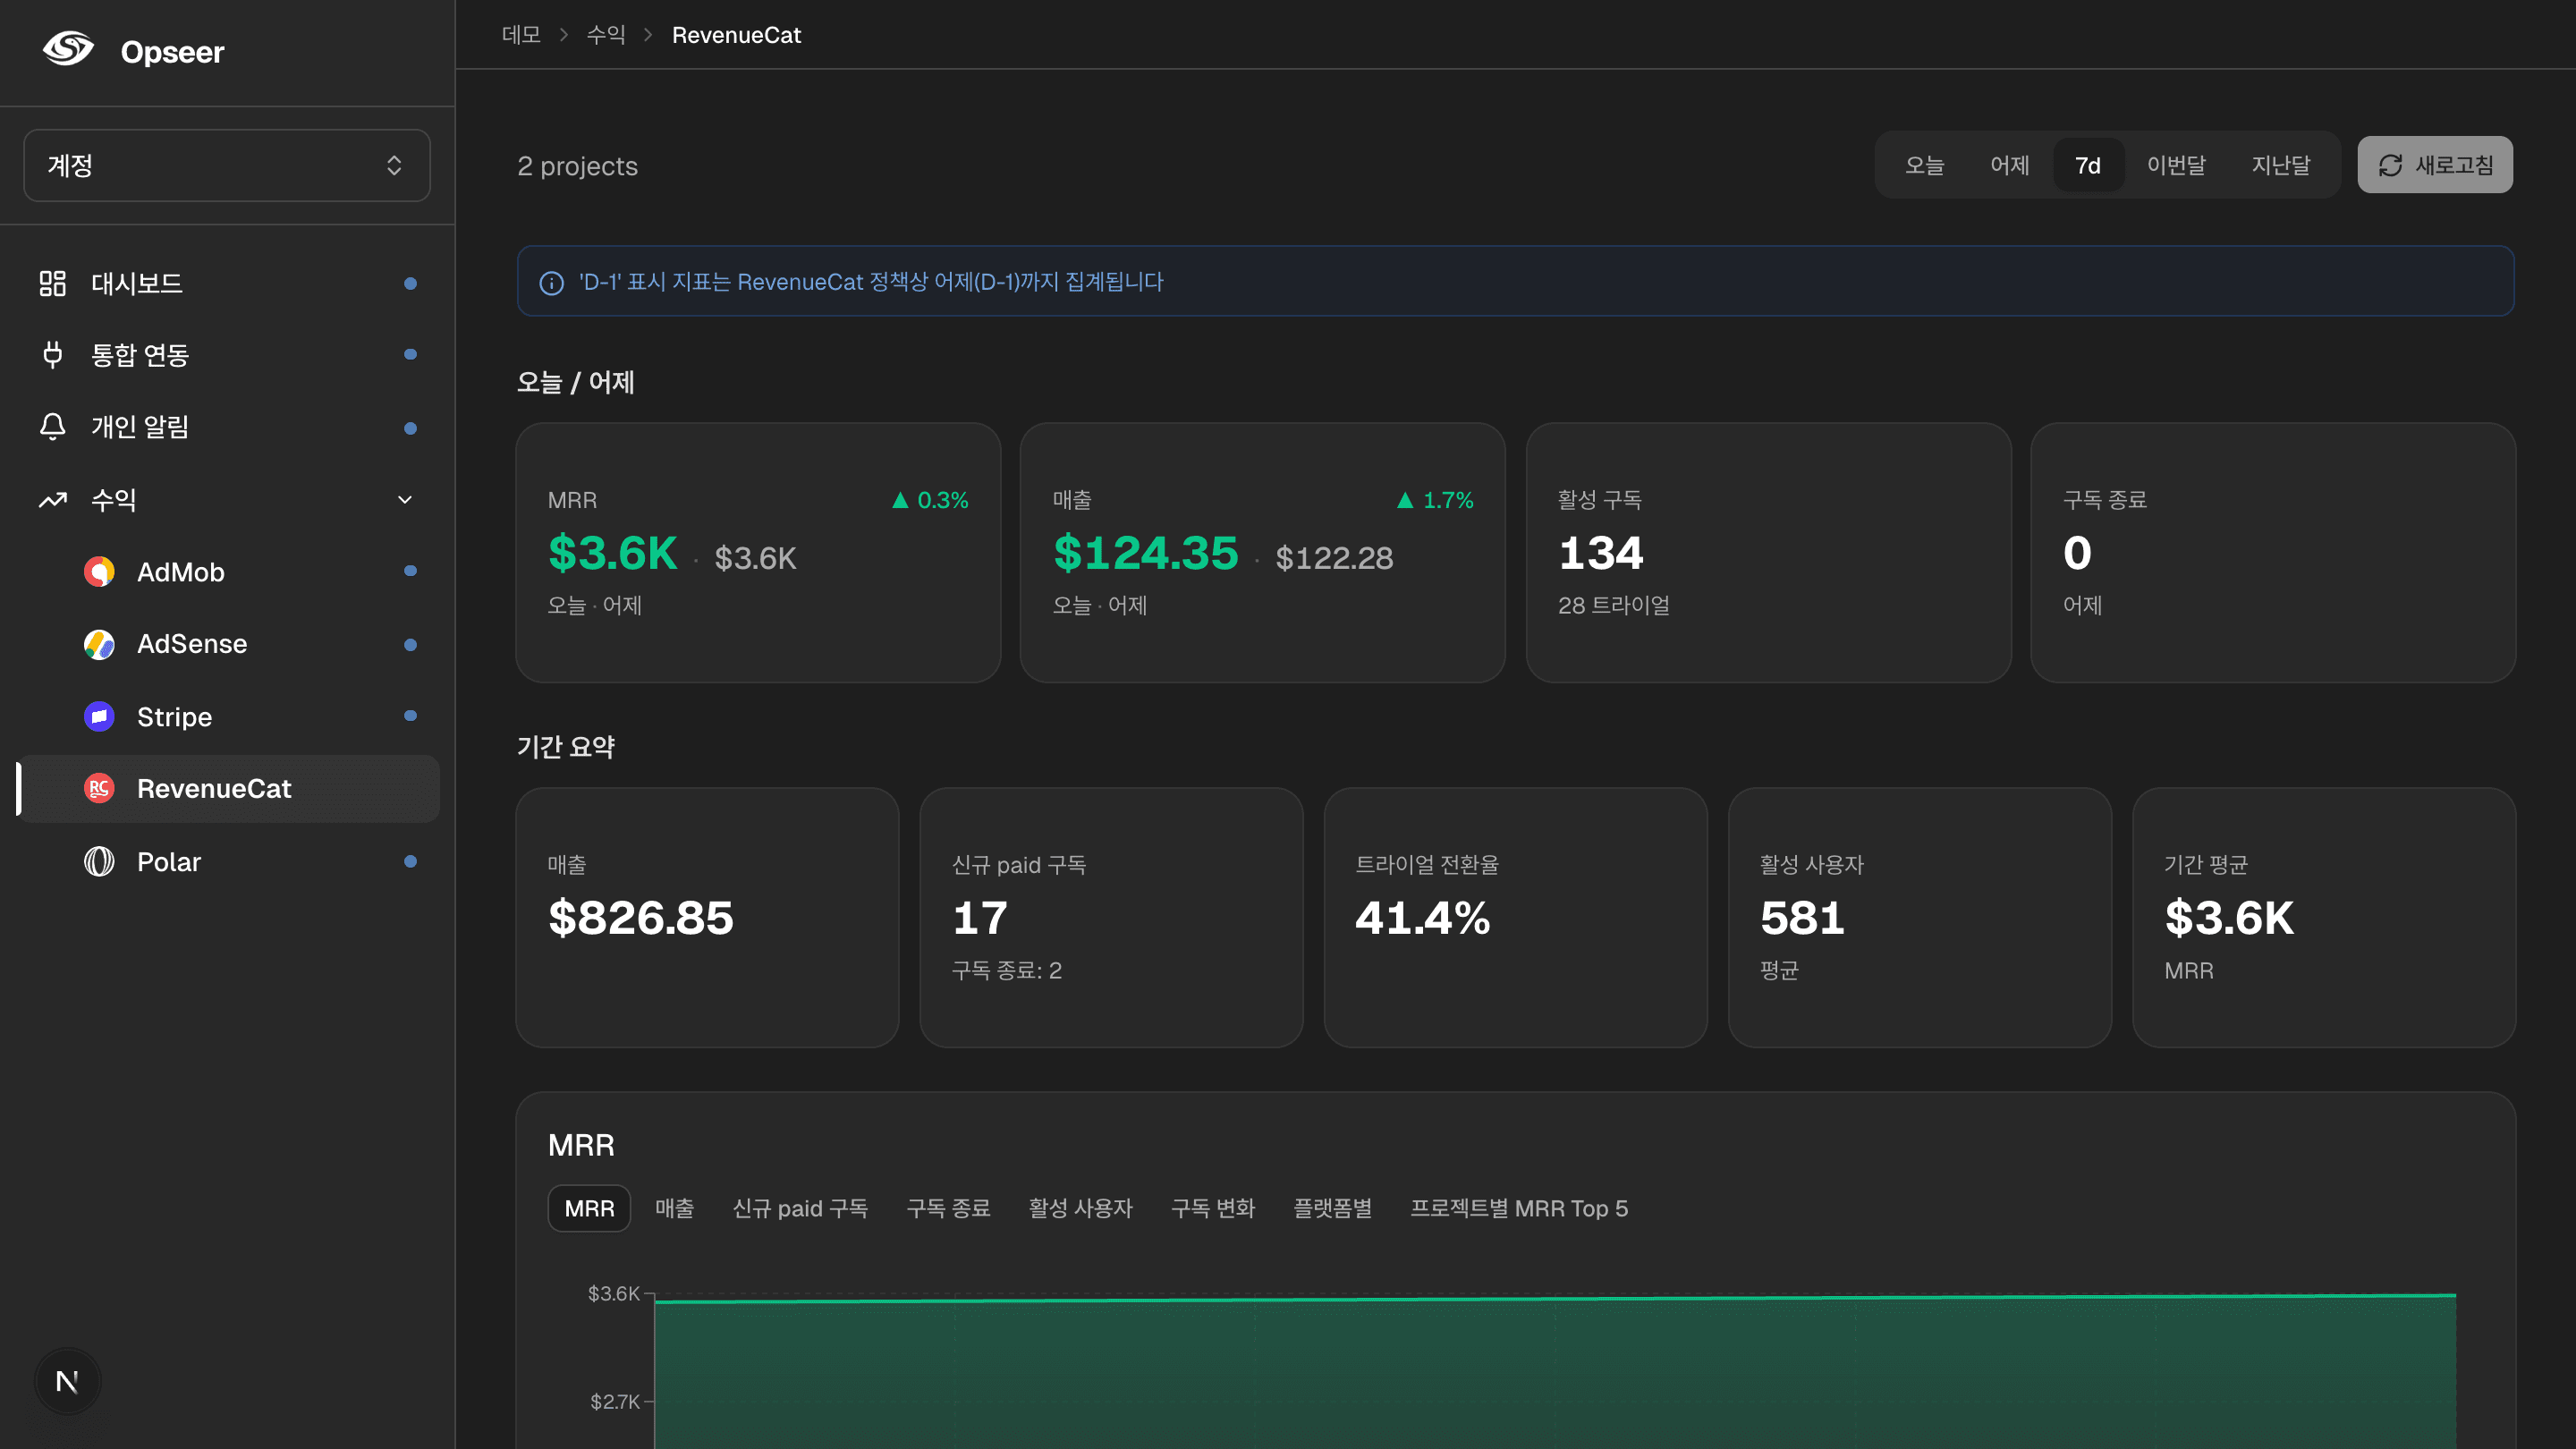This screenshot has height=1449, width=2576.
Task: Open 대시보드 in the sidebar
Action: coord(228,283)
